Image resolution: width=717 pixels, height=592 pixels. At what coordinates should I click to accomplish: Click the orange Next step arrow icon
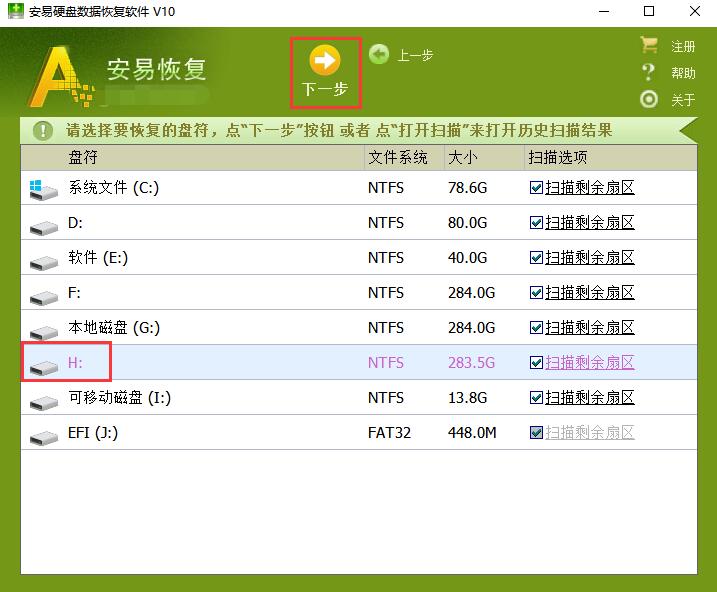point(325,60)
